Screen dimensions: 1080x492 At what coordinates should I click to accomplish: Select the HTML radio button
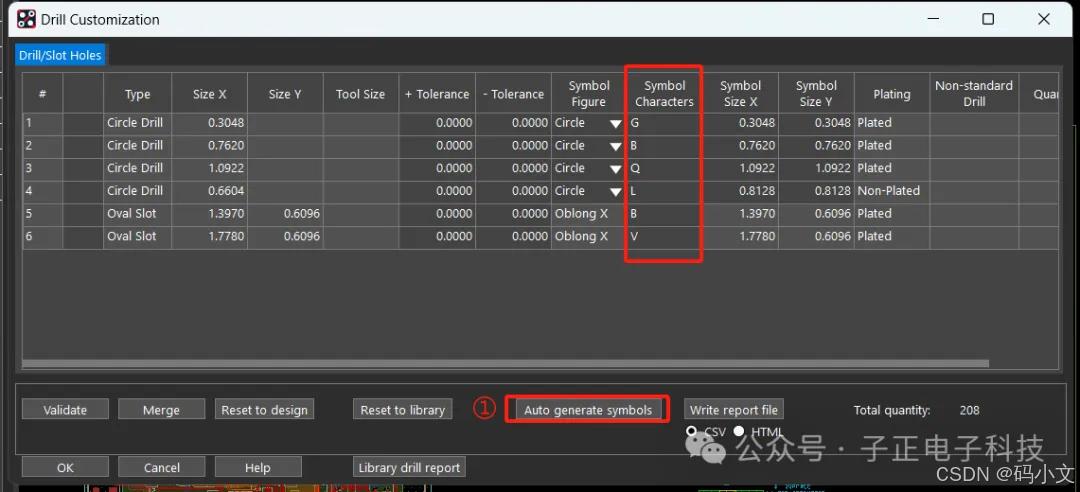(x=739, y=431)
